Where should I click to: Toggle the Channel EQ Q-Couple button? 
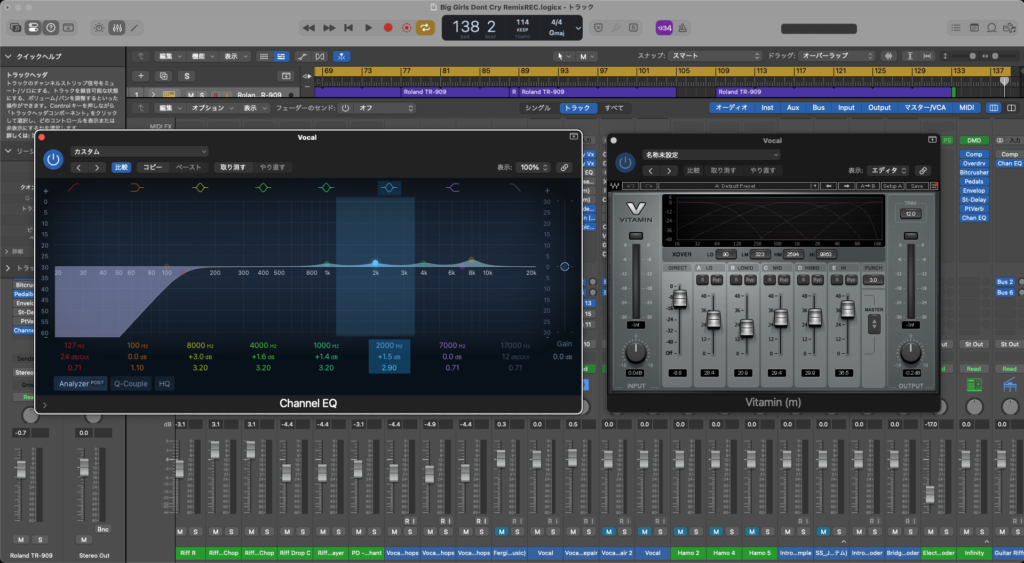tap(131, 383)
